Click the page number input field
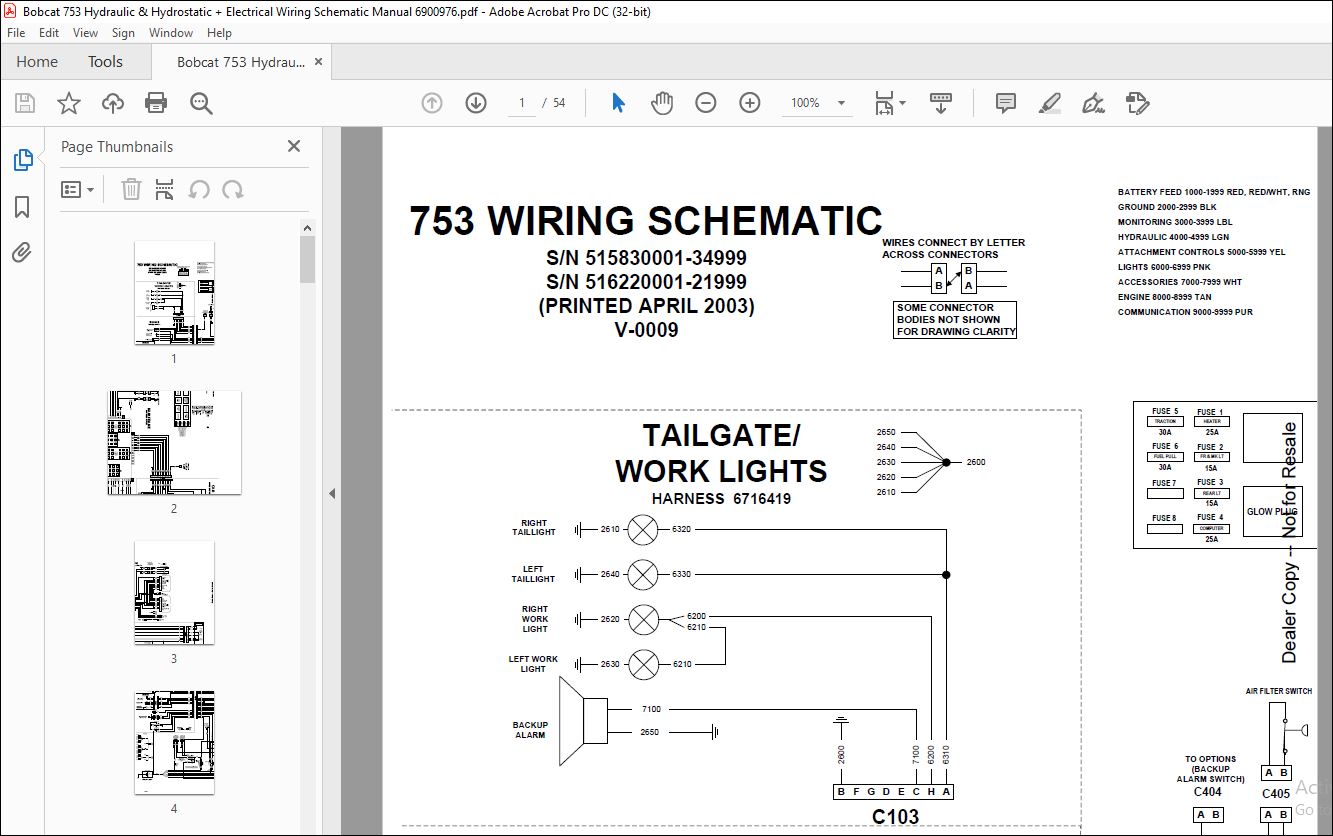 520,103
